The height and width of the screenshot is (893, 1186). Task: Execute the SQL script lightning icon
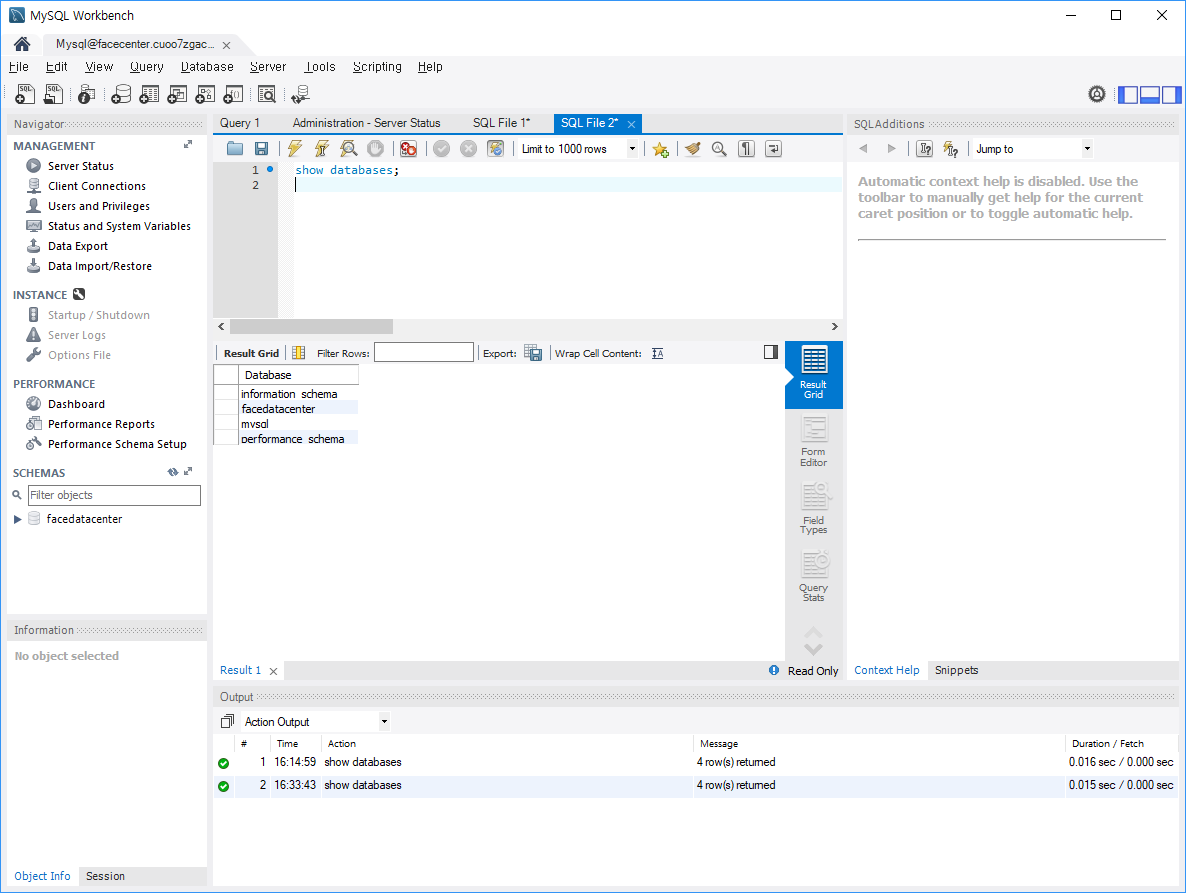tap(295, 149)
